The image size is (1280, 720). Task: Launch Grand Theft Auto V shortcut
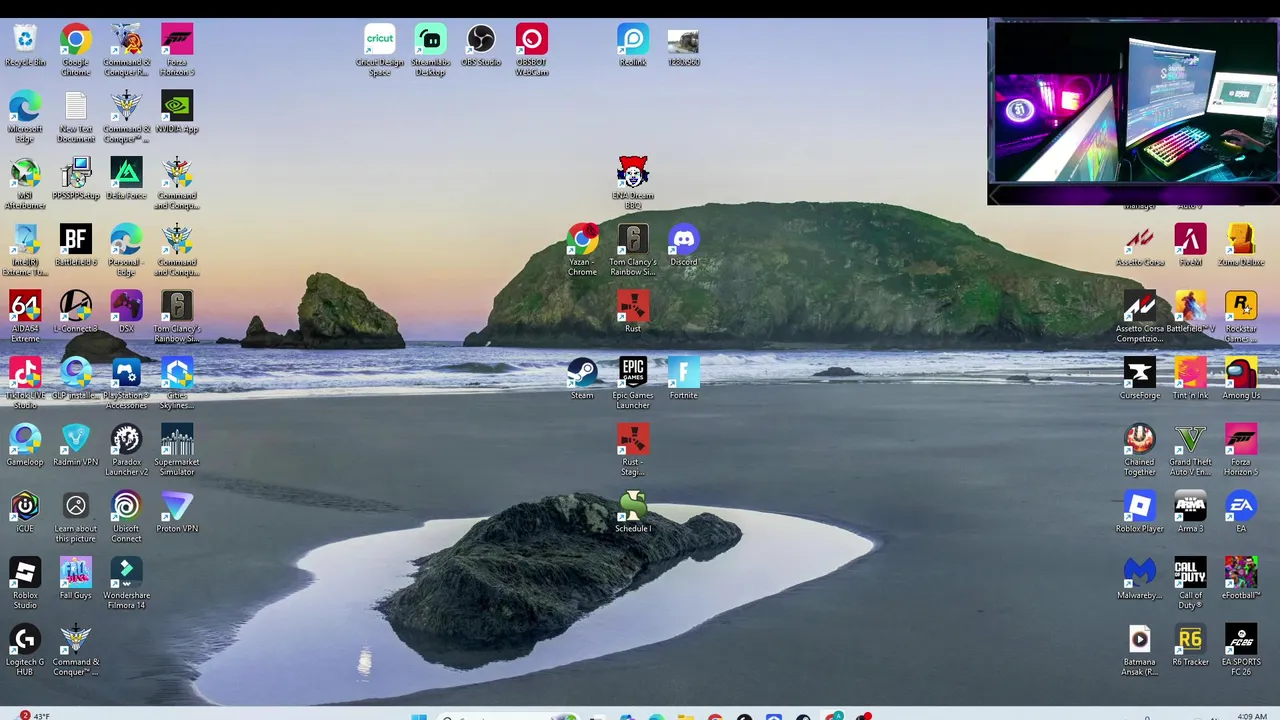(1190, 450)
